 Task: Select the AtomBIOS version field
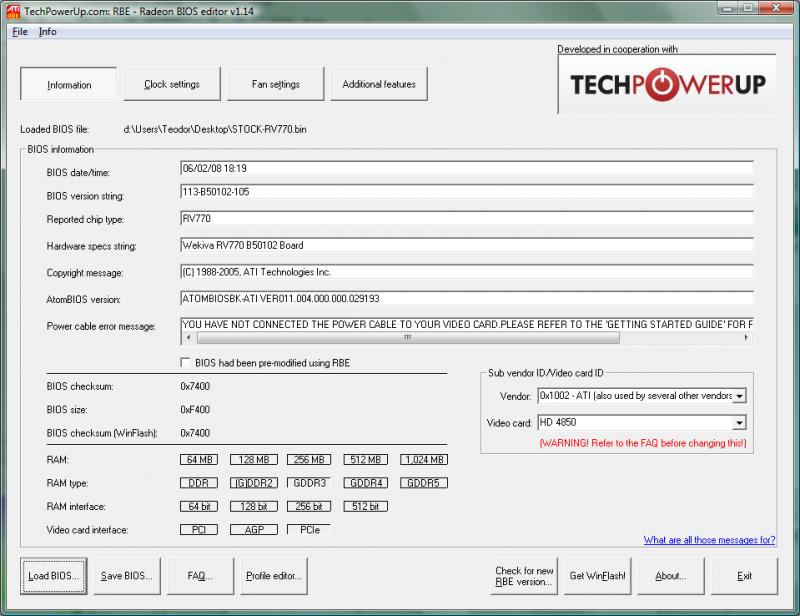tap(467, 299)
